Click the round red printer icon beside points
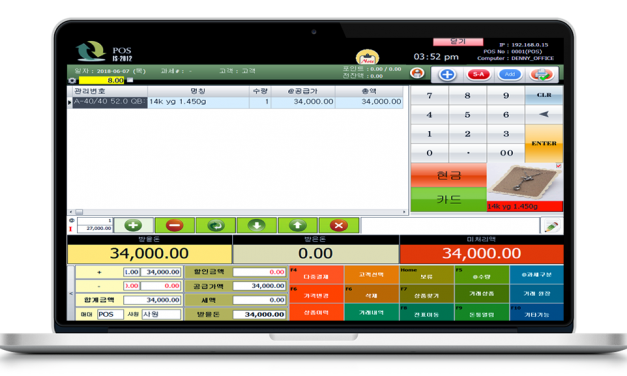627x376 pixels. click(417, 73)
